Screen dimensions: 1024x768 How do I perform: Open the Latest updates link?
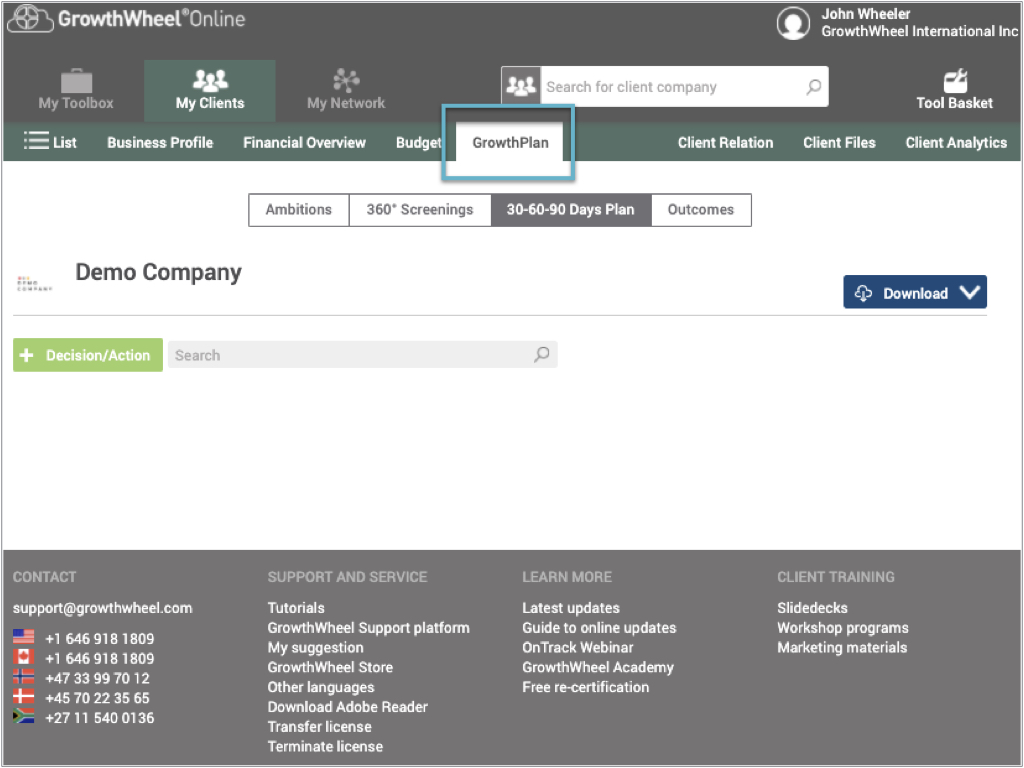571,608
